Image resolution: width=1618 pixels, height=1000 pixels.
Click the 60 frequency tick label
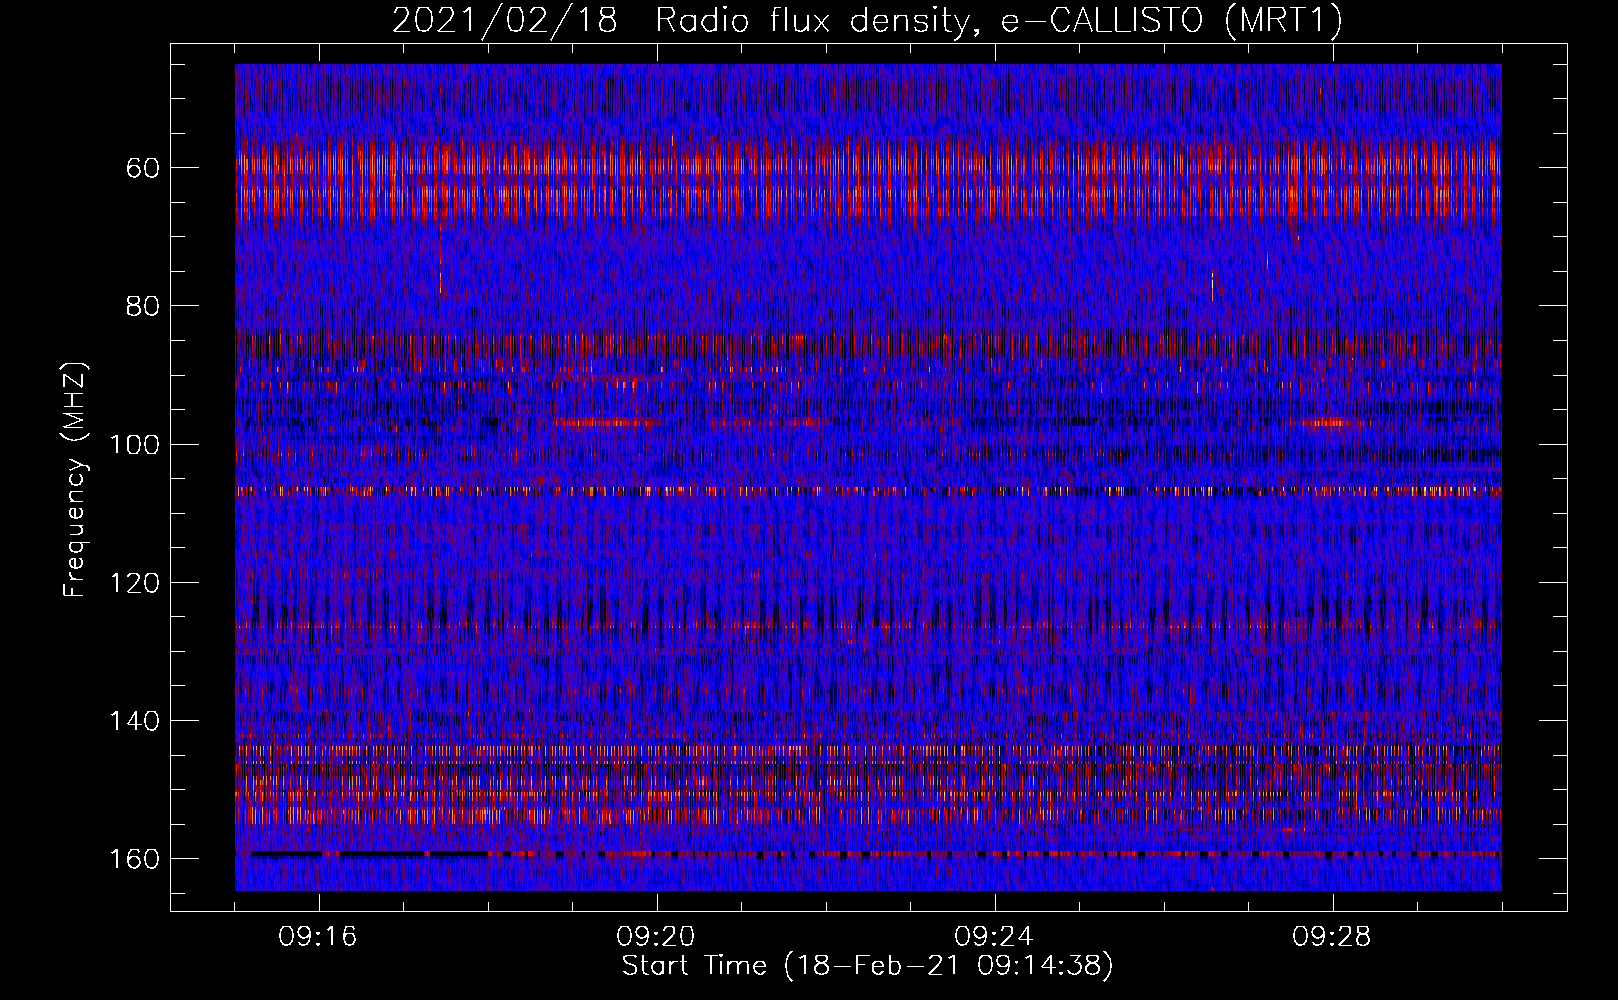(x=143, y=167)
